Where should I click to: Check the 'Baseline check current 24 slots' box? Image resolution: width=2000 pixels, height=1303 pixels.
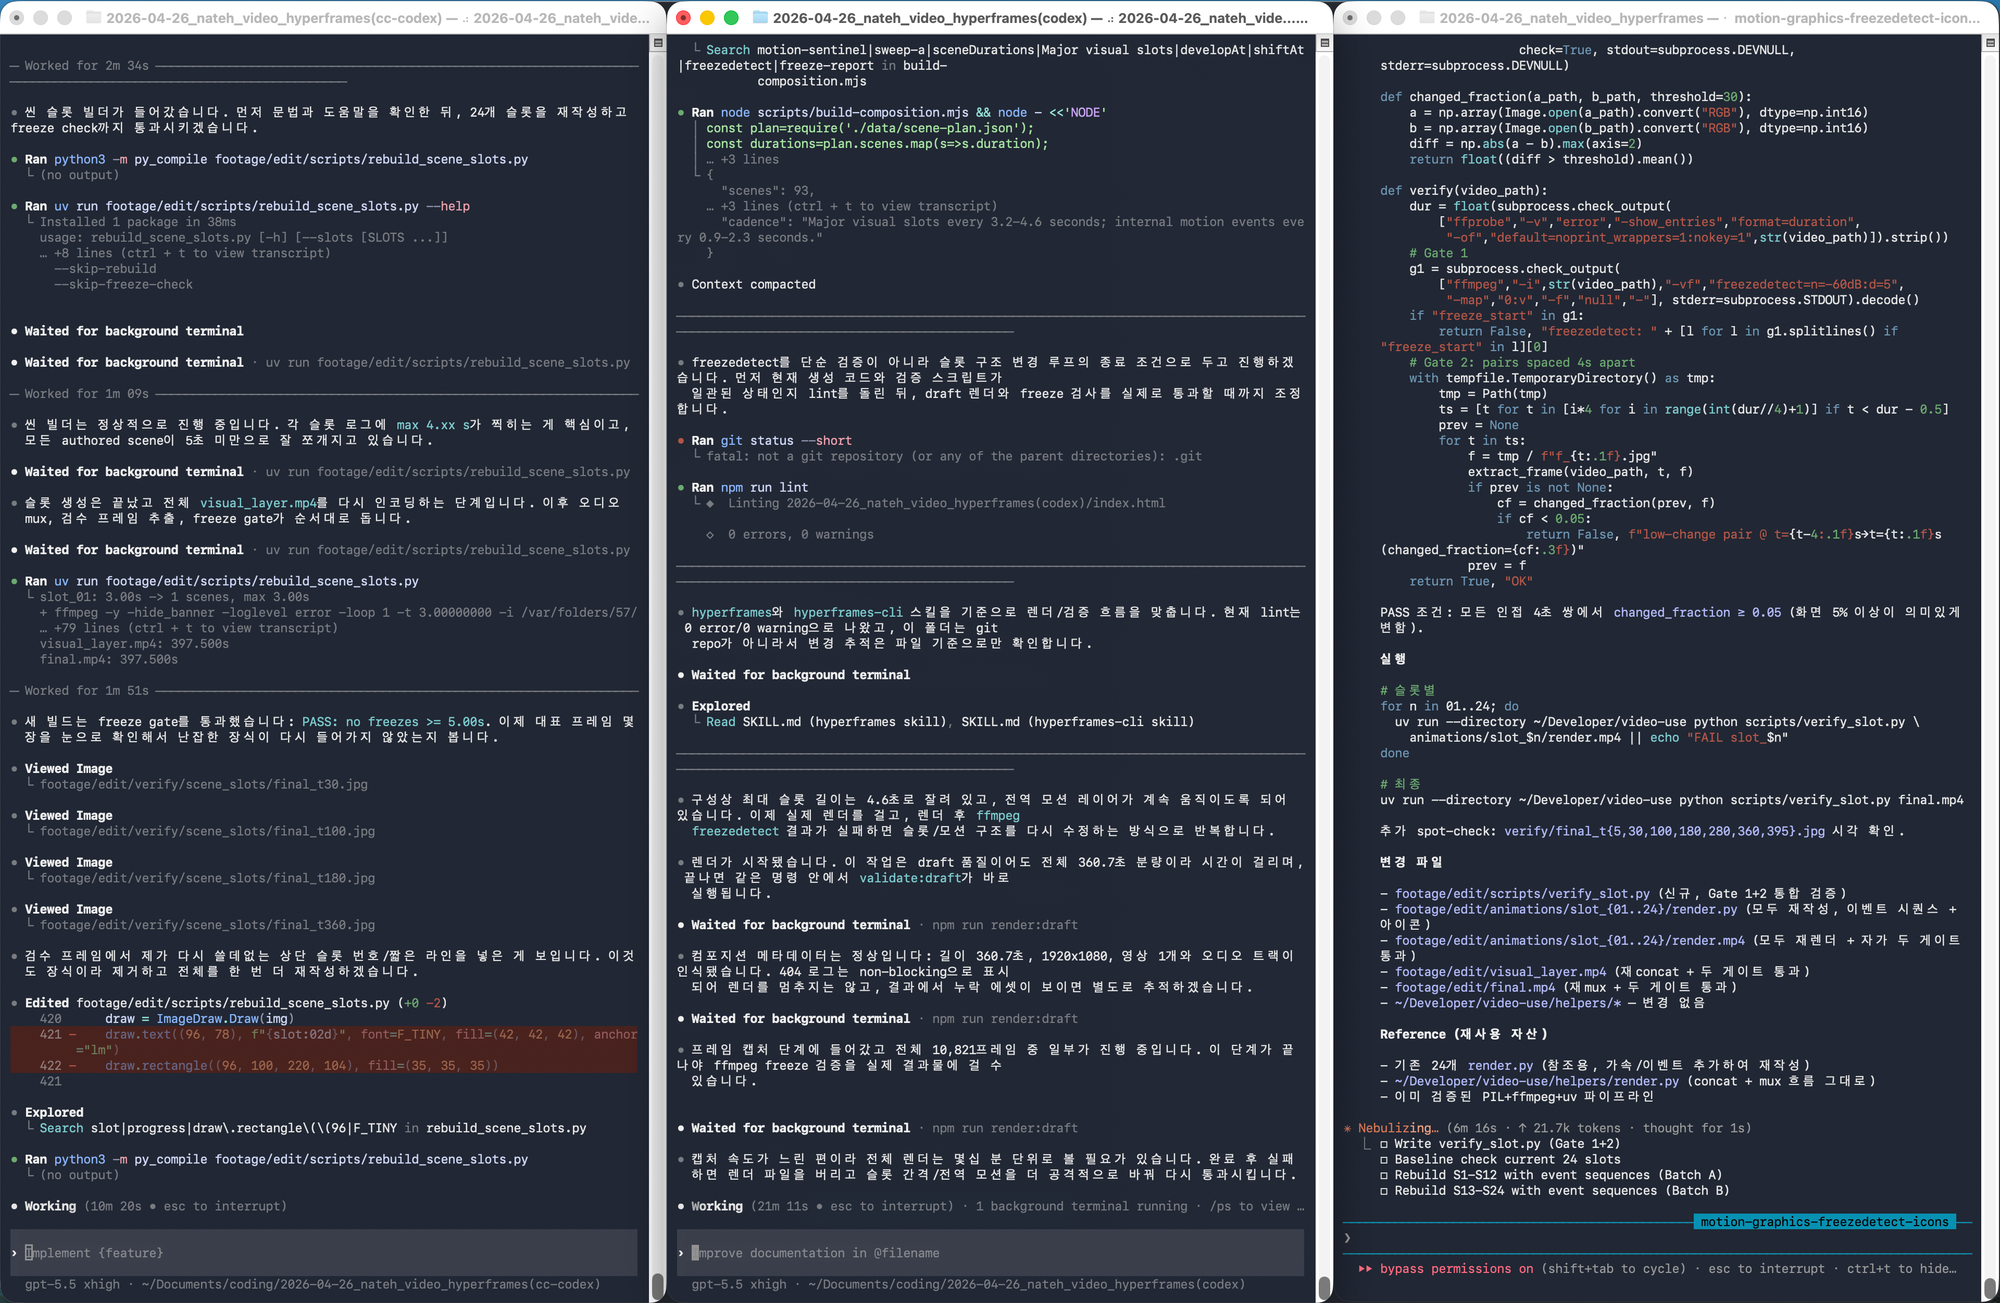coord(1384,1160)
